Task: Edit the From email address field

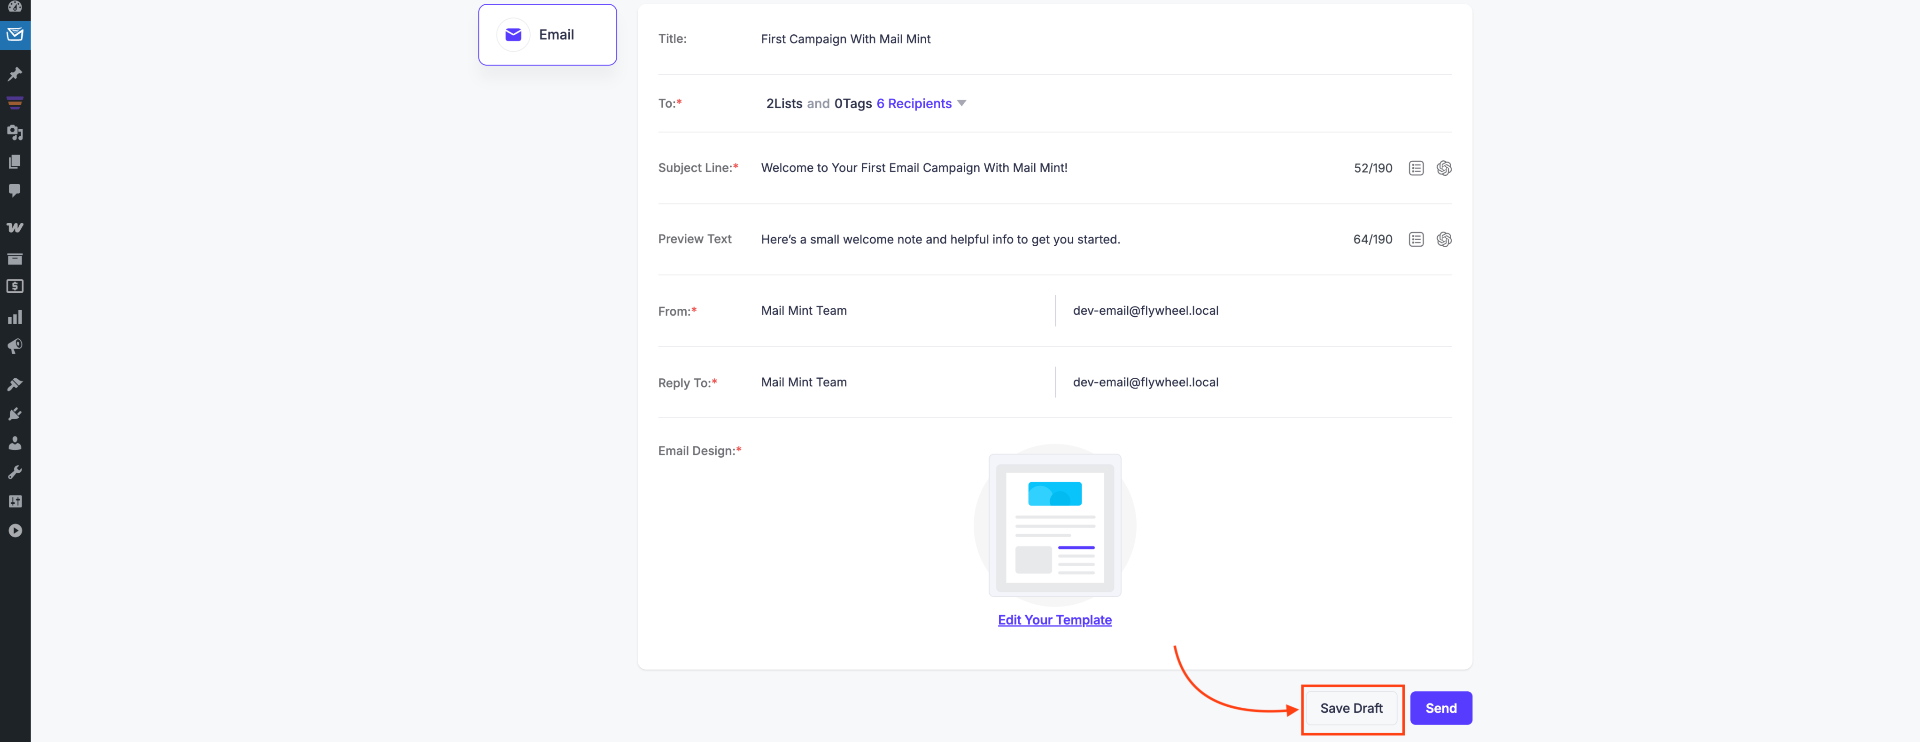Action: (1260, 311)
